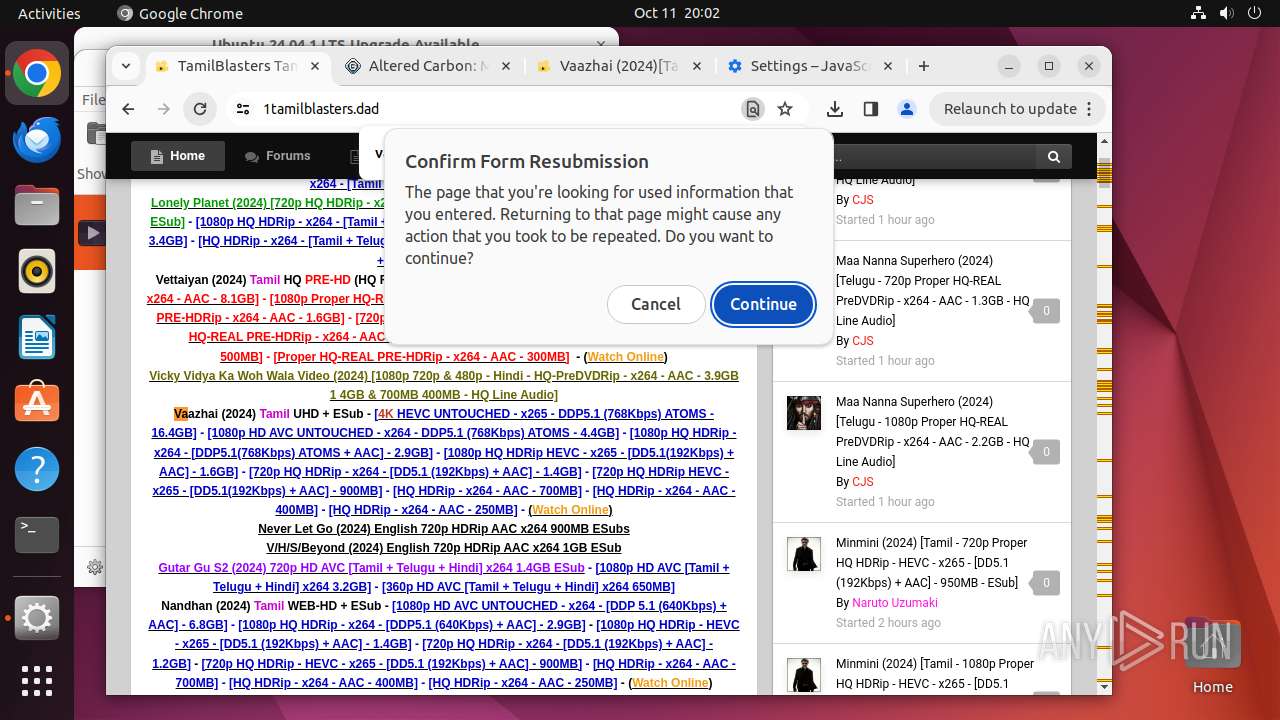1280x720 pixels.
Task: Open Chrome downloads icon
Action: [x=835, y=109]
